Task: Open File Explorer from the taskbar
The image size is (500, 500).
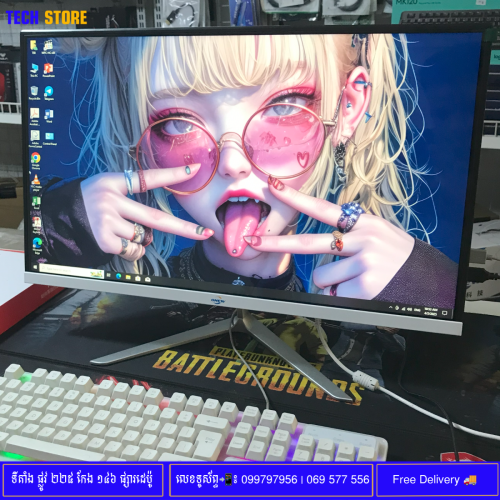Action: 128,277
